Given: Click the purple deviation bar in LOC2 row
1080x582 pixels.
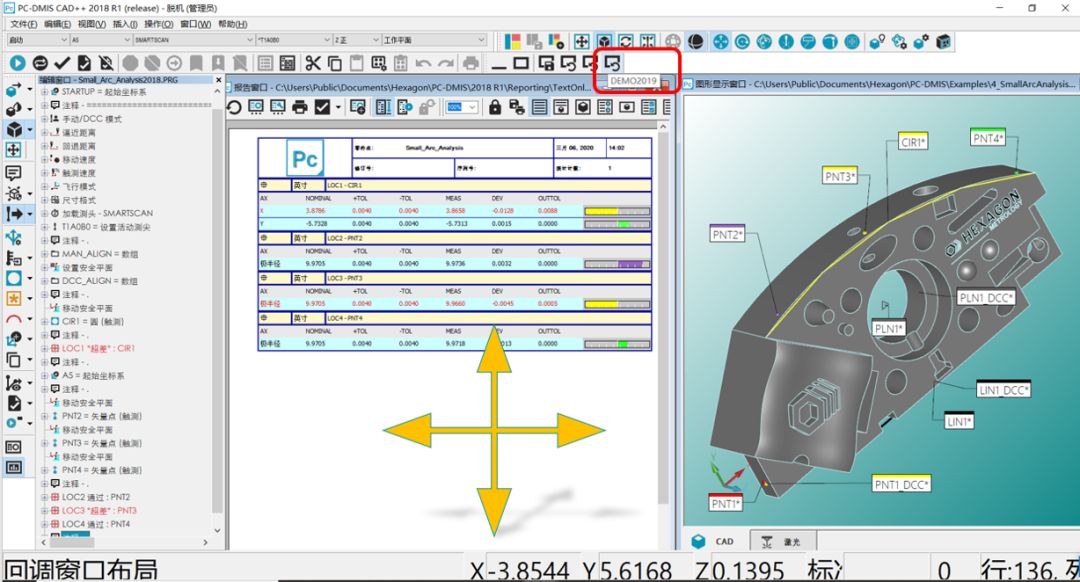Looking at the screenshot, I should 630,264.
